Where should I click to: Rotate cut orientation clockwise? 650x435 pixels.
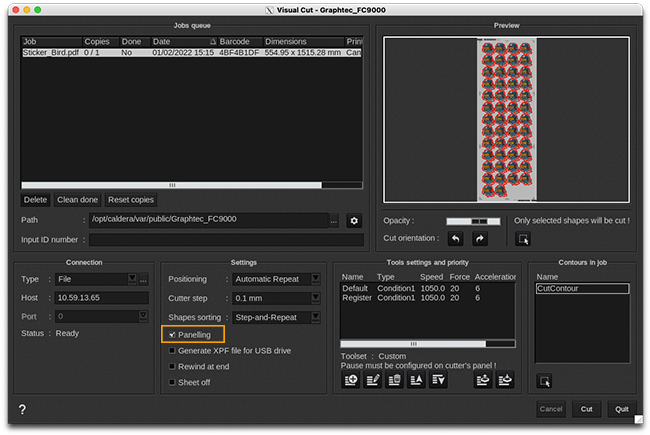[x=479, y=239]
